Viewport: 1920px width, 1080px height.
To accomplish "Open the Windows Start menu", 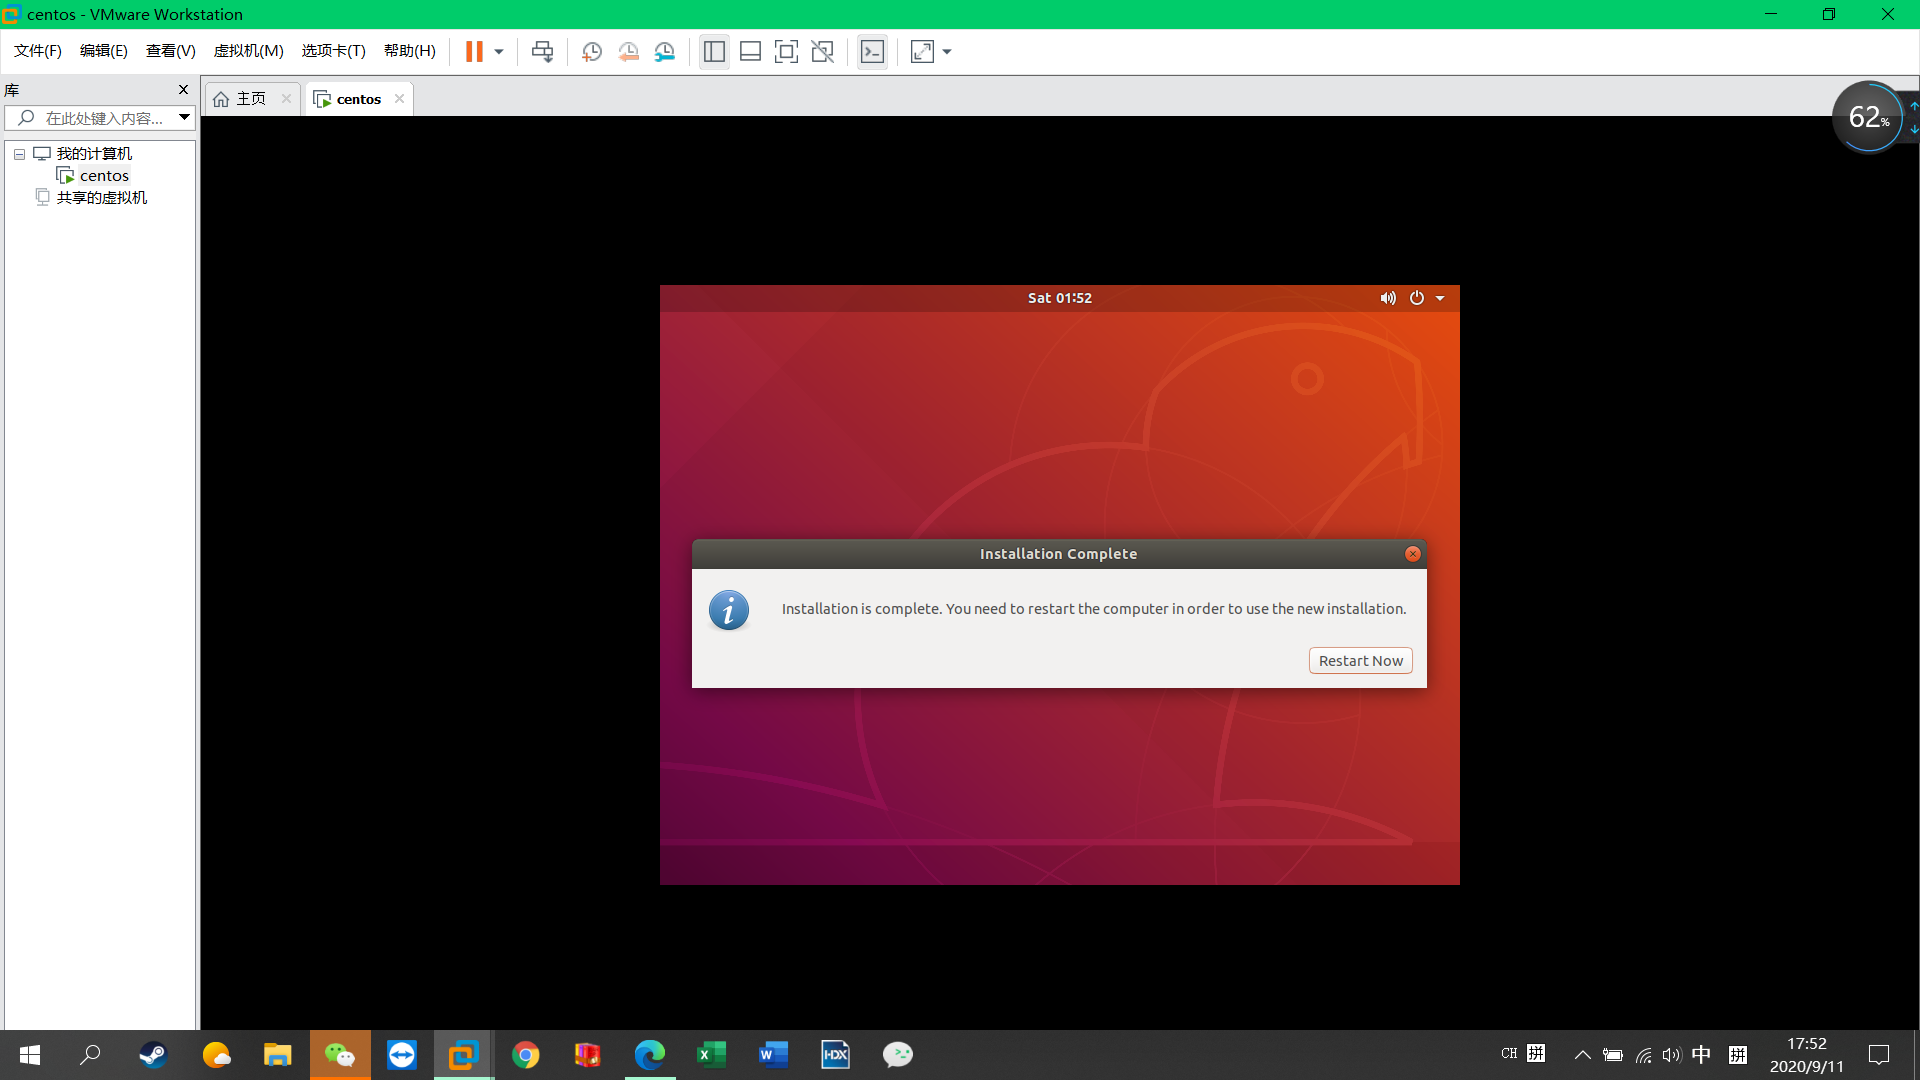I will click(x=30, y=1055).
